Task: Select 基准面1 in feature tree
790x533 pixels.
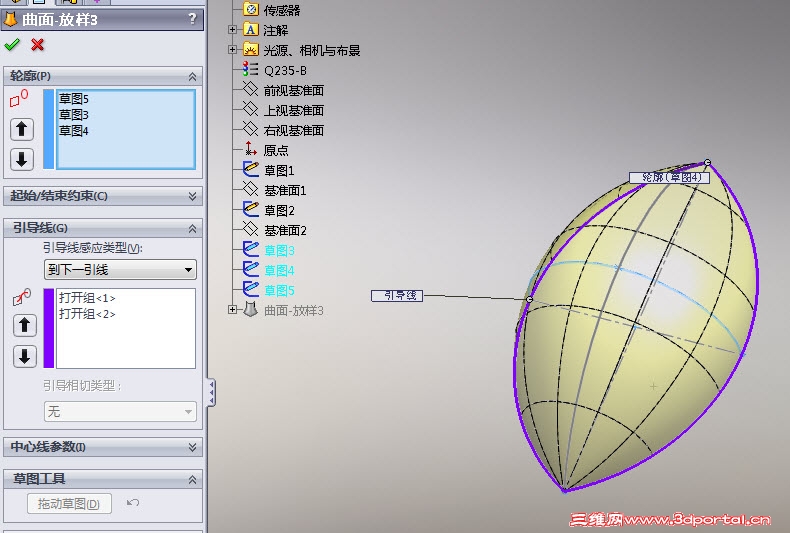Action: (285, 190)
